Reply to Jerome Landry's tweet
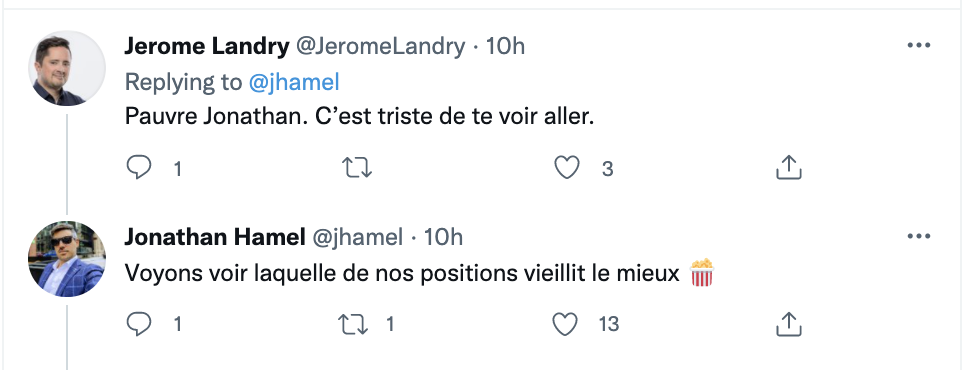This screenshot has height=370, width=968. pyautogui.click(x=139, y=168)
